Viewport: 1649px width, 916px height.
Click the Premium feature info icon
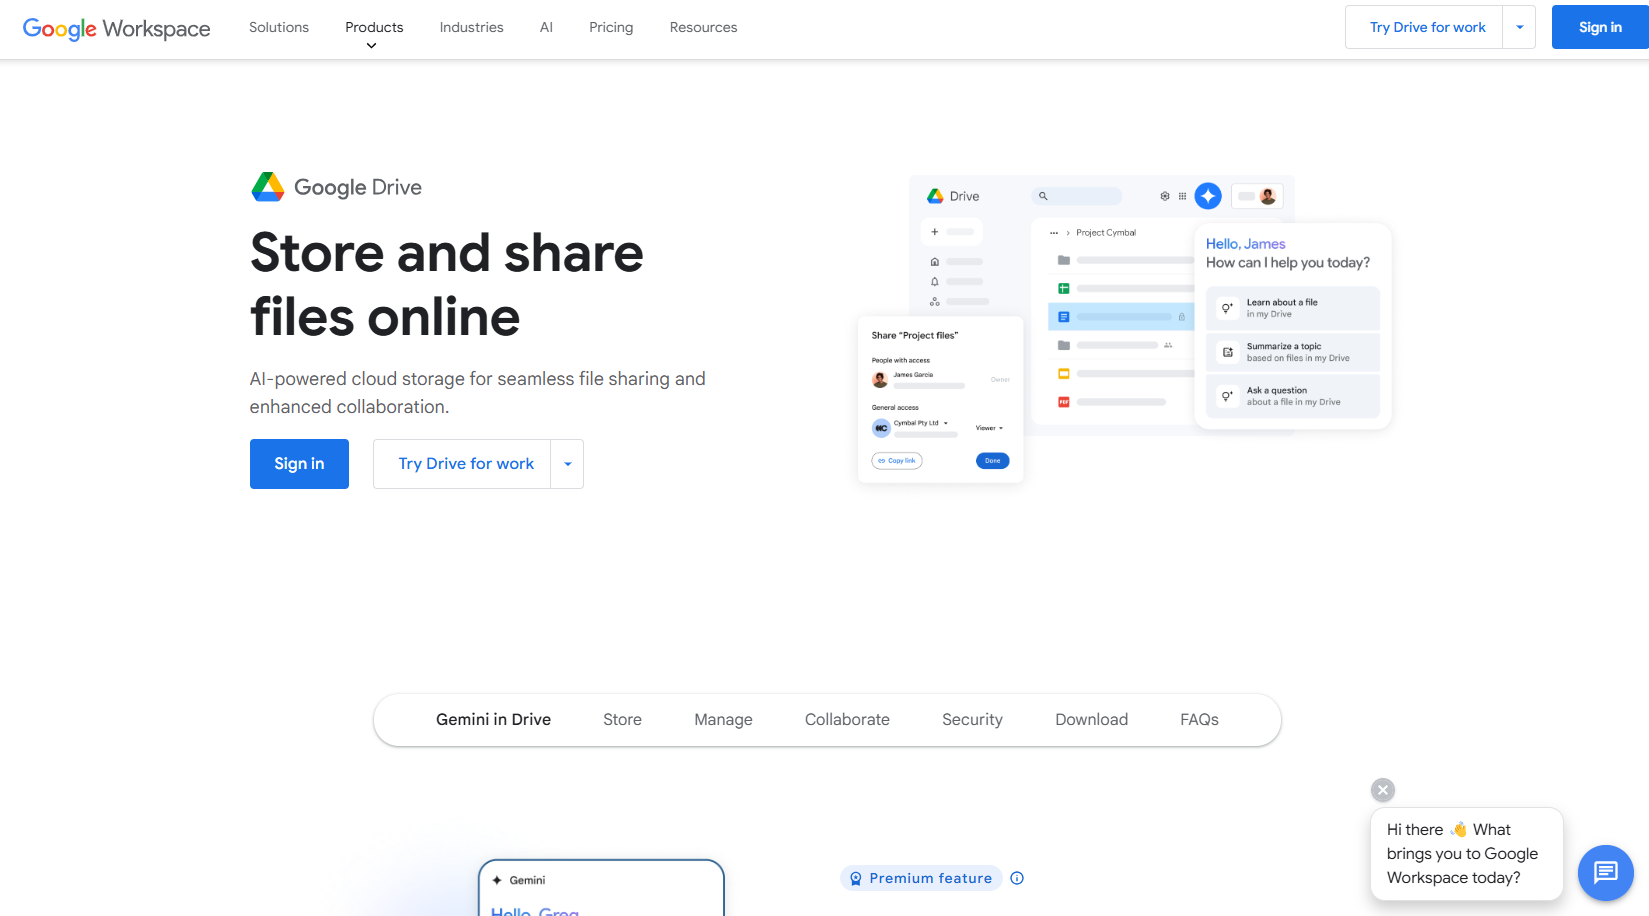[x=1017, y=878]
